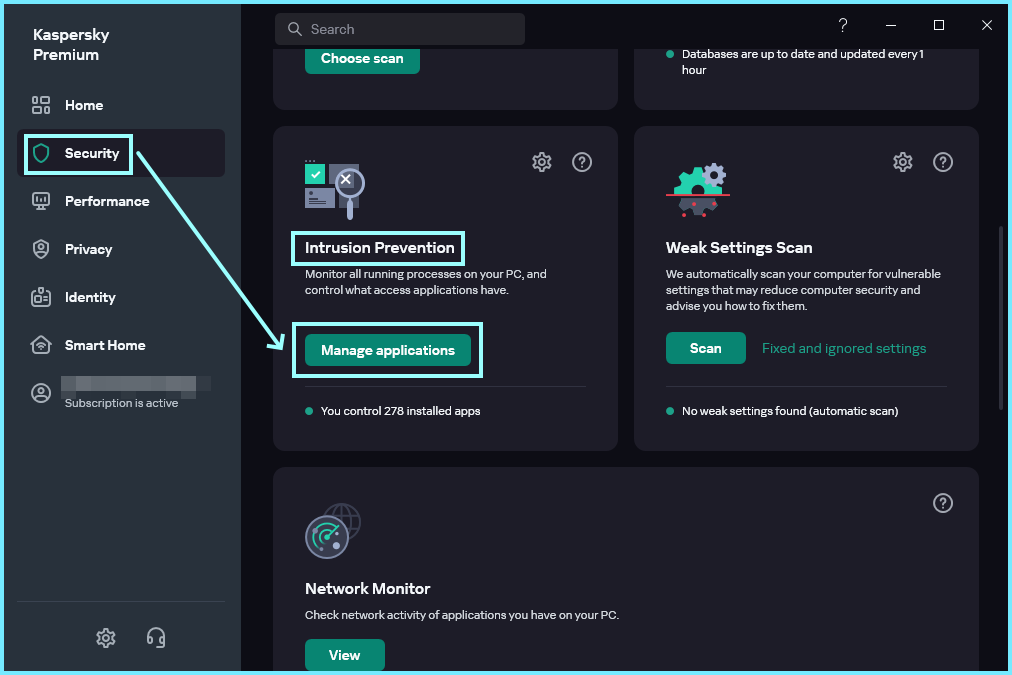The width and height of the screenshot is (1012, 675).
Task: Open the account profile icon
Action: [x=41, y=393]
